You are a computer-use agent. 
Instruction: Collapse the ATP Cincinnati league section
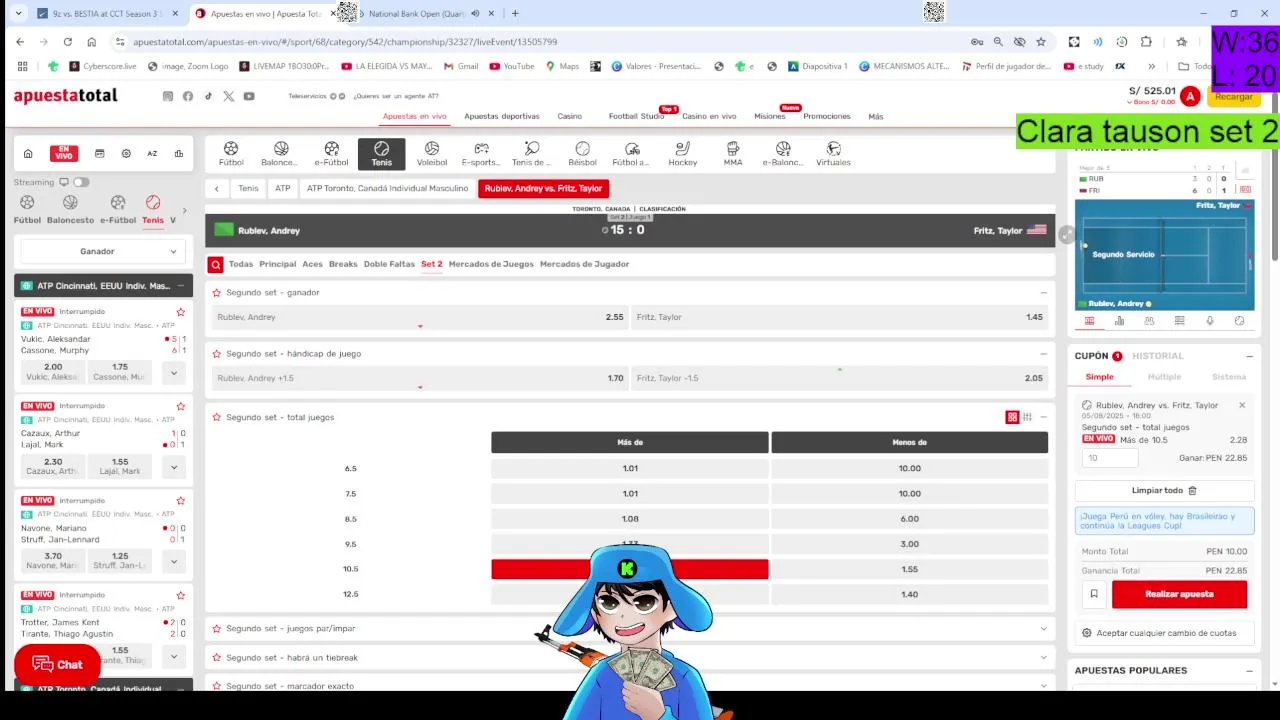180,286
